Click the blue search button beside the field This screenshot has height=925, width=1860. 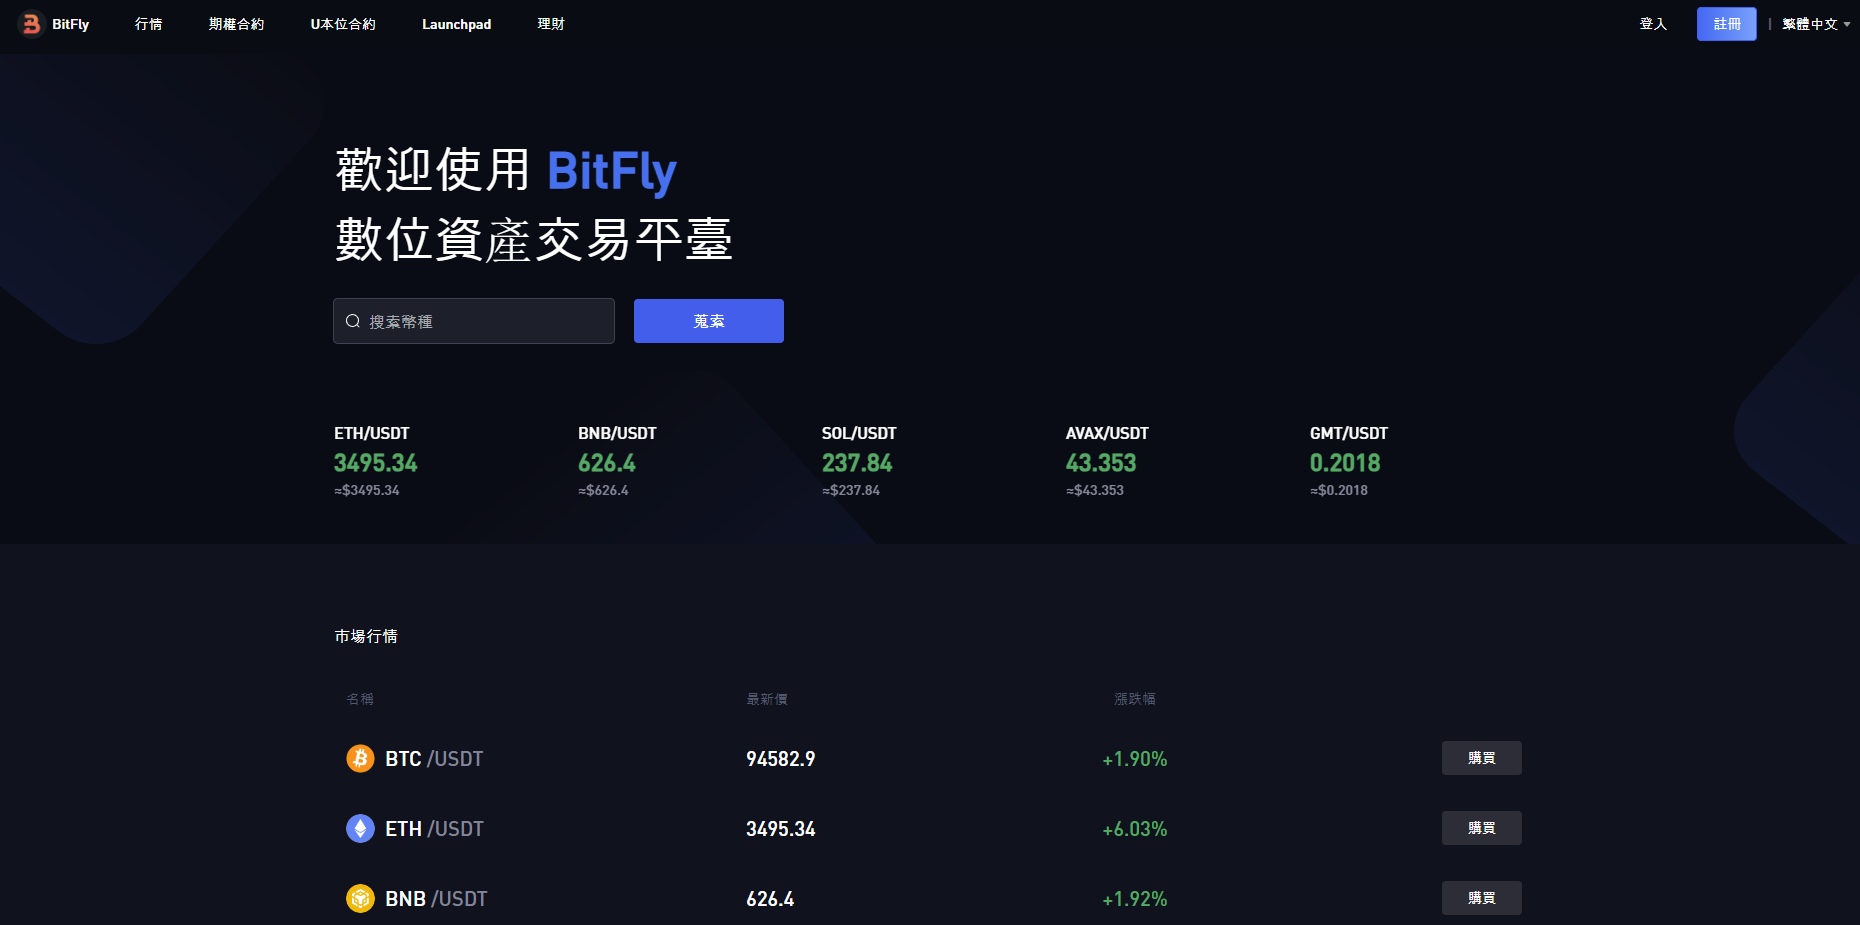click(709, 321)
